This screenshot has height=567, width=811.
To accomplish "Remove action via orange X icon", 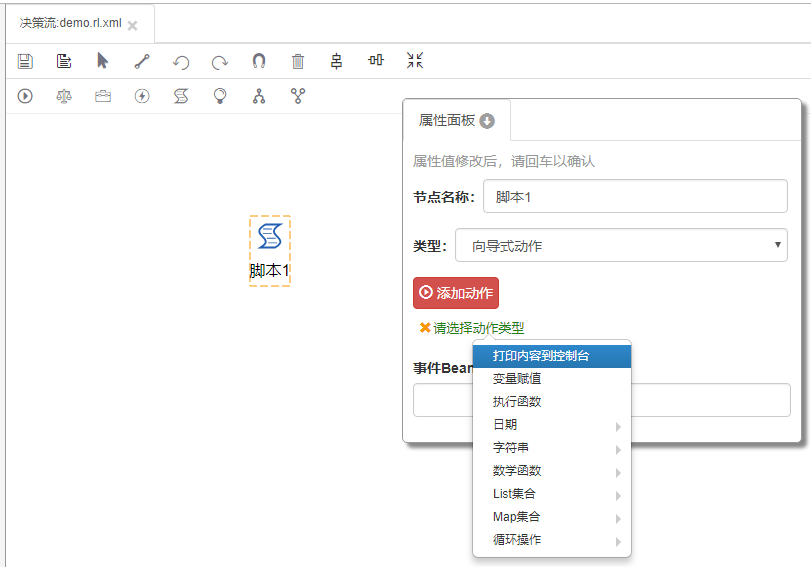I will pyautogui.click(x=425, y=327).
